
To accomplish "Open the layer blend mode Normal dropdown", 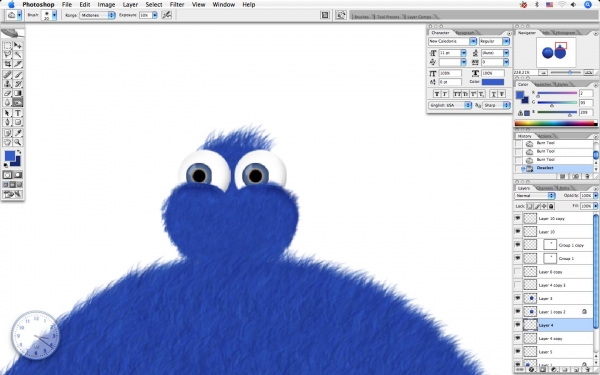I will tap(535, 196).
